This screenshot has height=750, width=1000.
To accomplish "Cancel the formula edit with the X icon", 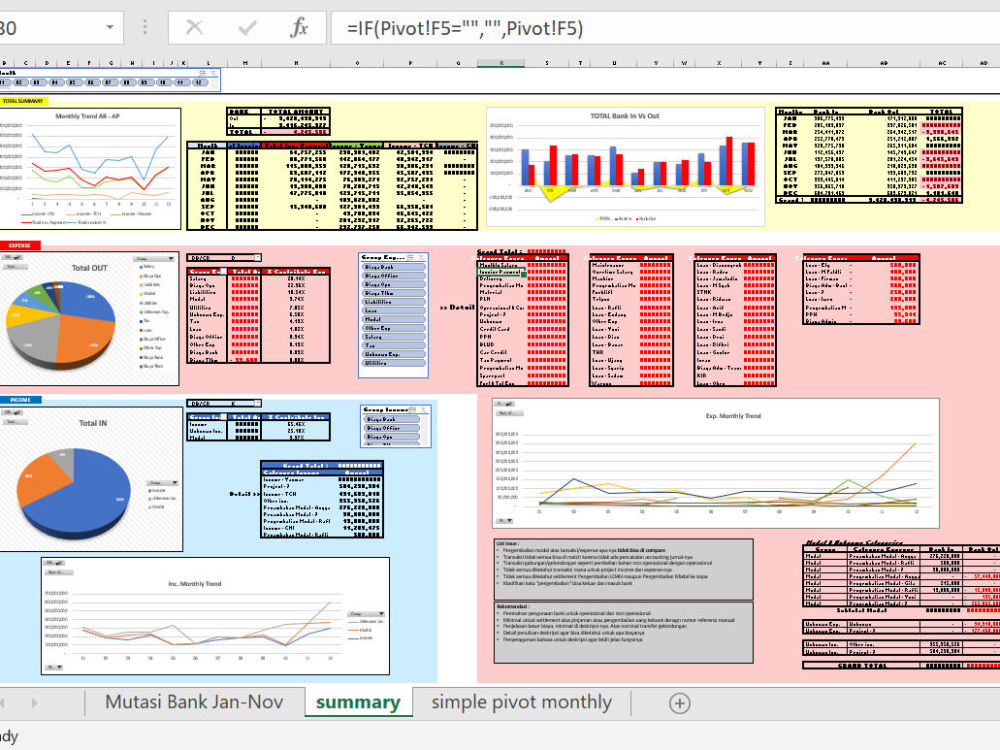I will pyautogui.click(x=195, y=27).
